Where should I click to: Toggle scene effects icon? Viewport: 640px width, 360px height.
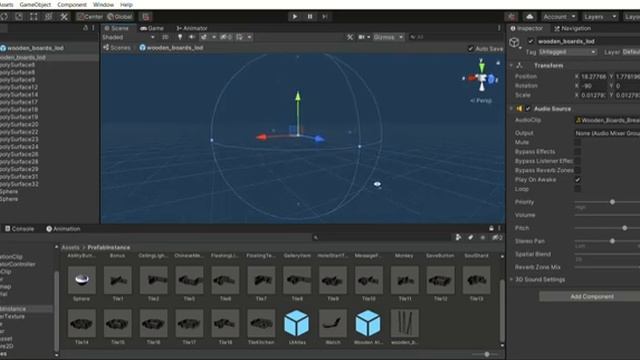pyautogui.click(x=204, y=37)
